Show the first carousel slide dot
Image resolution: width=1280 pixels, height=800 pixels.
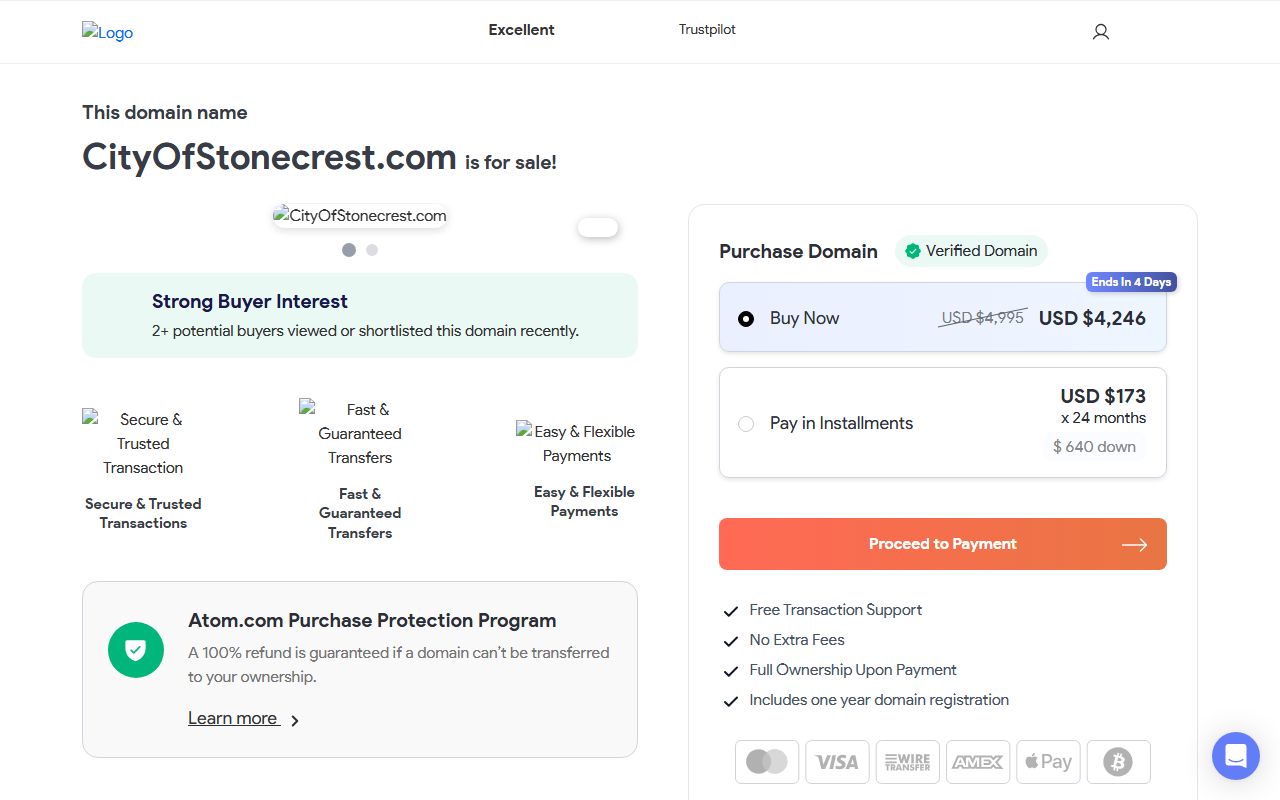point(349,250)
